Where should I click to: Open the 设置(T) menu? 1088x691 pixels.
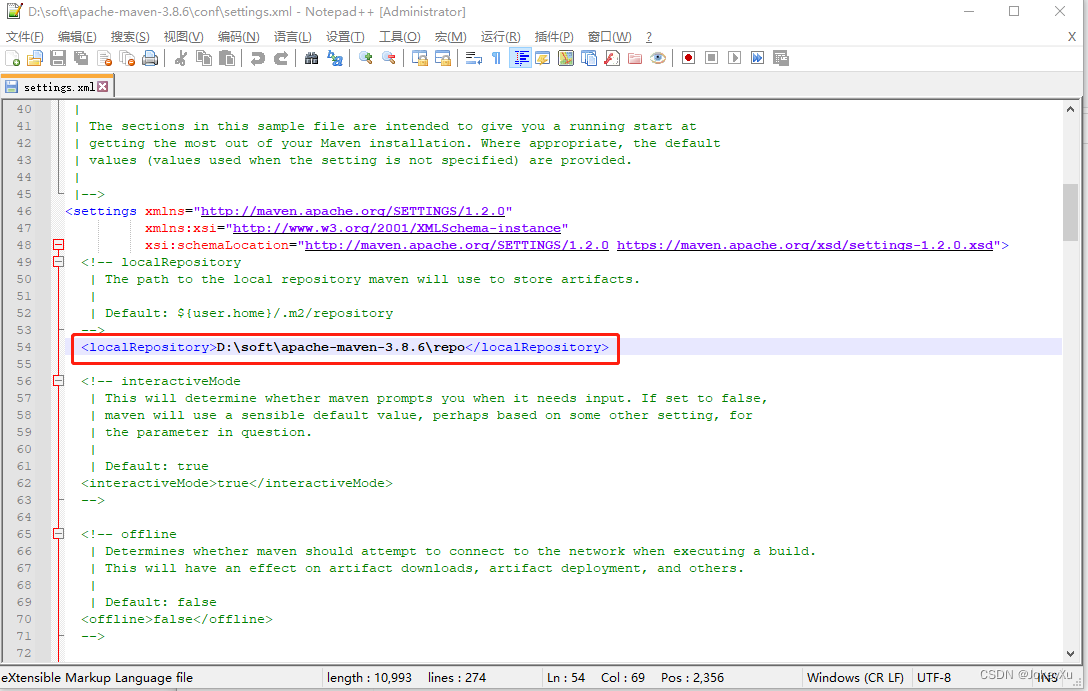pos(345,37)
